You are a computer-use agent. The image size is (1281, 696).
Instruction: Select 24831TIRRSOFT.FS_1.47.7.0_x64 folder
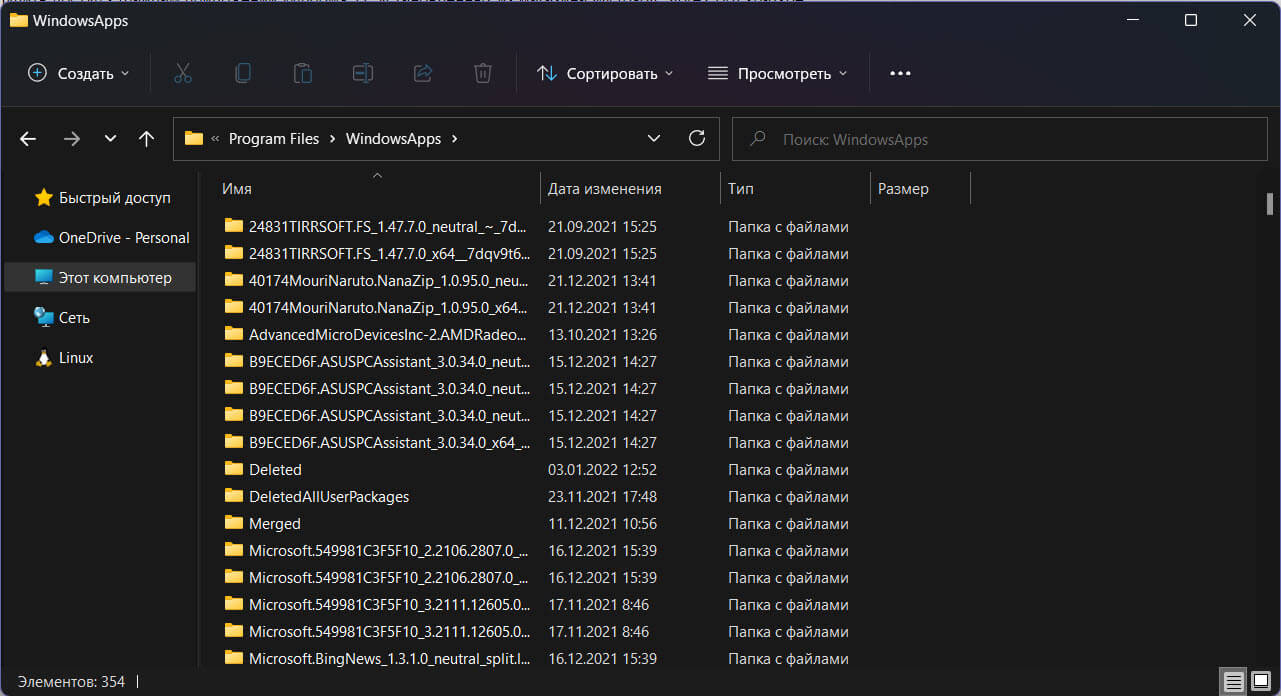tap(389, 253)
